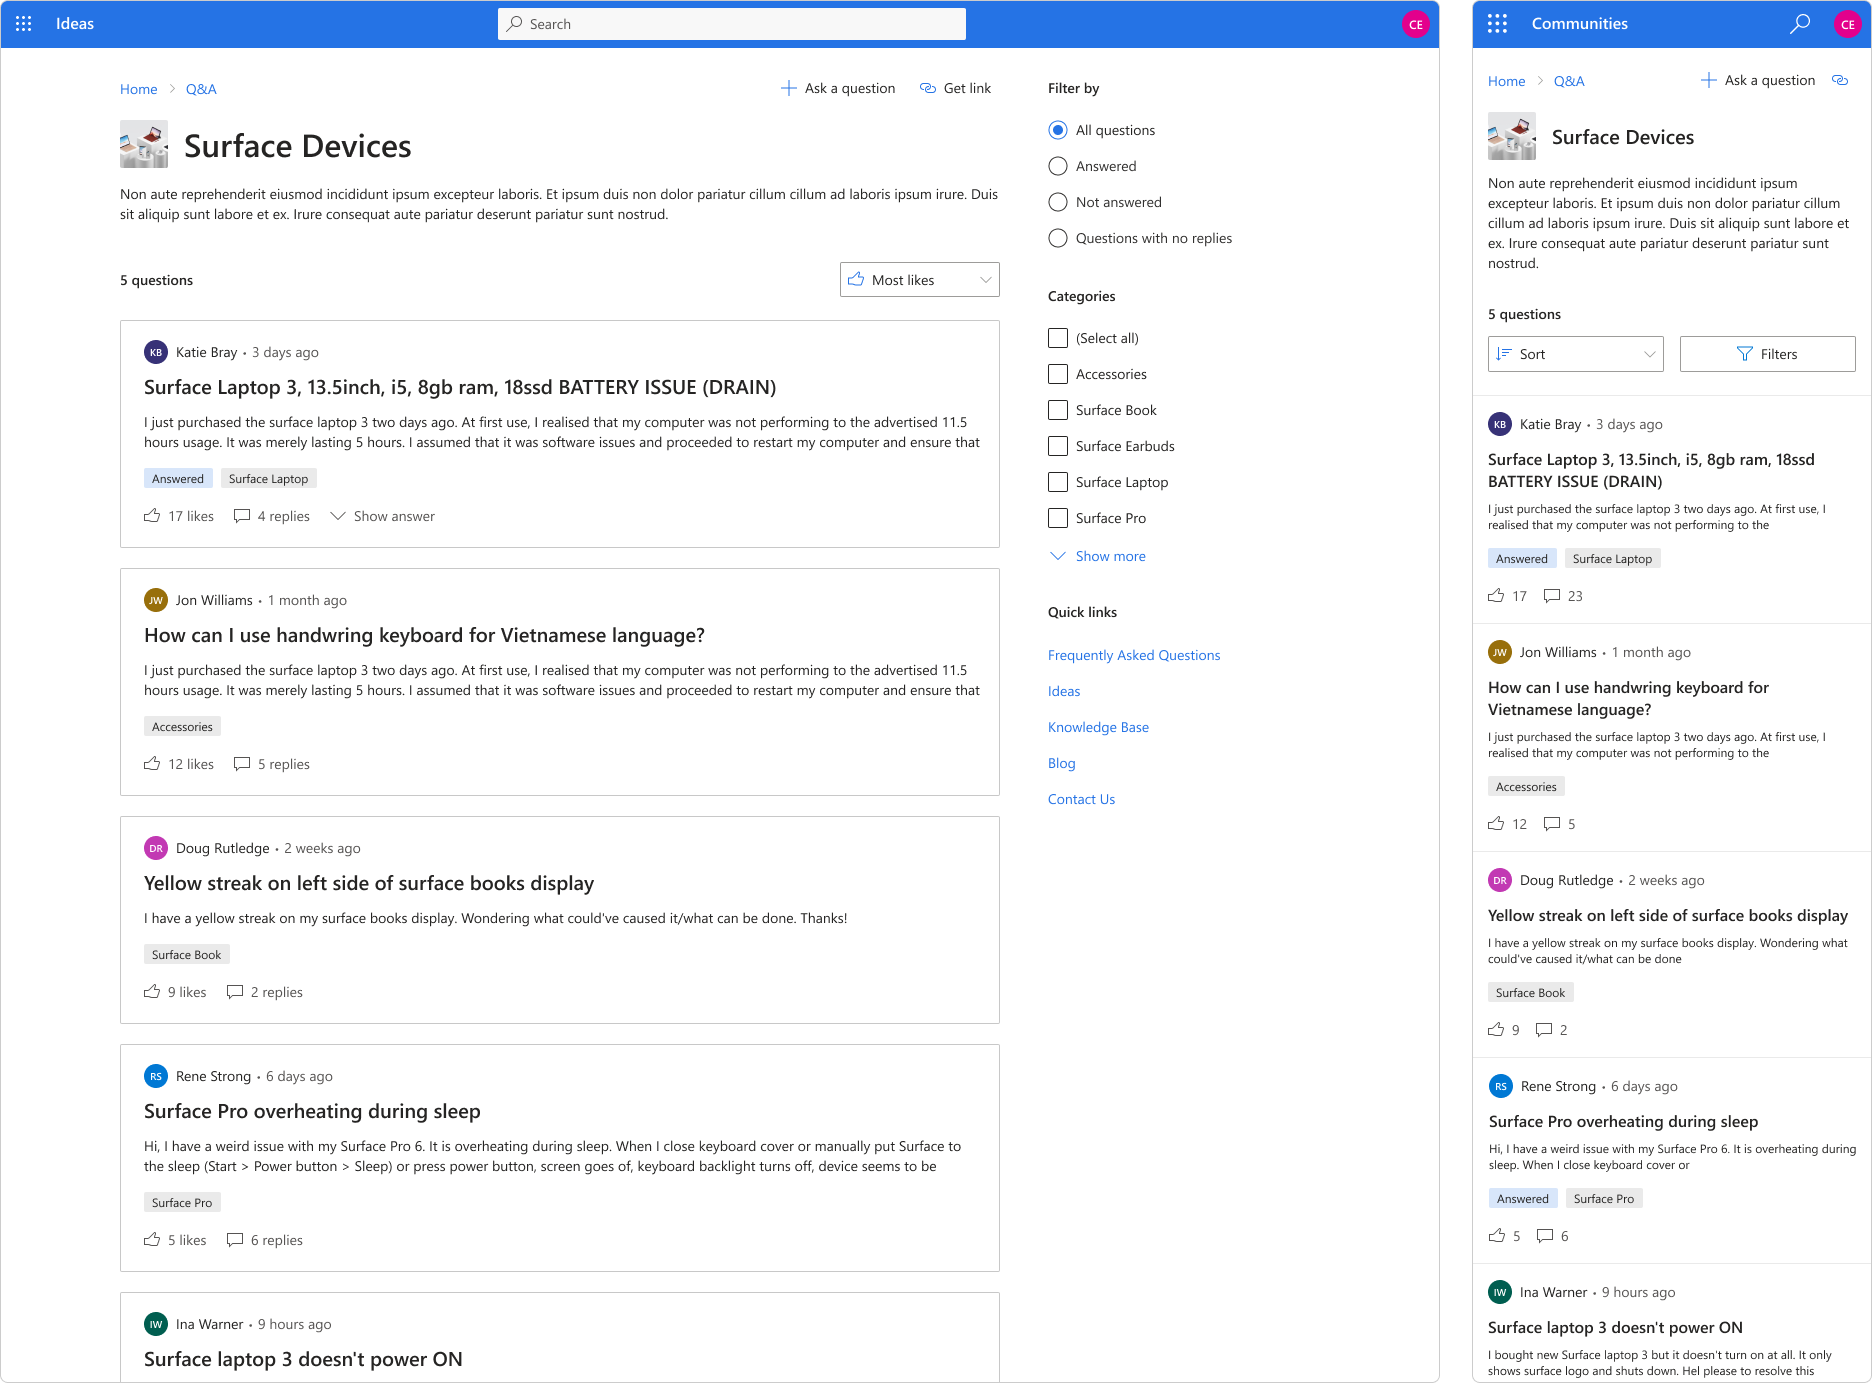Click the search magnifier in Communities header
The width and height of the screenshot is (1872, 1383).
point(1800,24)
